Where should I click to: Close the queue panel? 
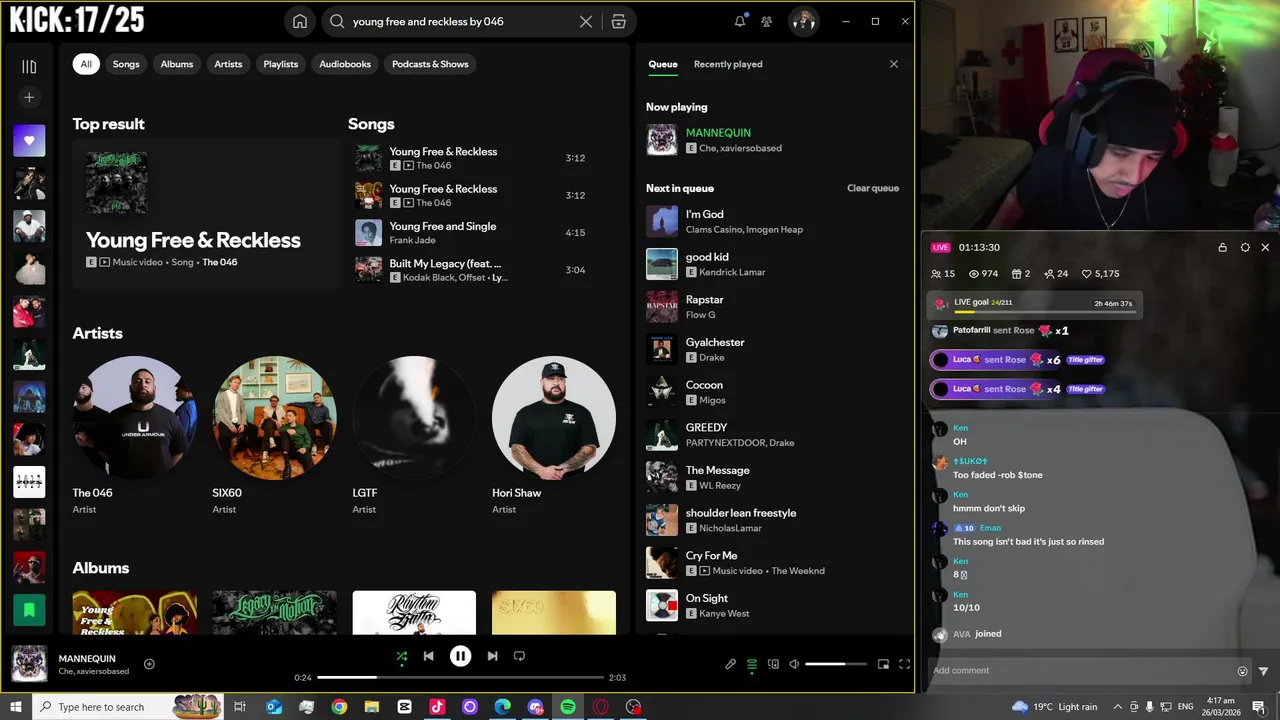click(x=894, y=64)
